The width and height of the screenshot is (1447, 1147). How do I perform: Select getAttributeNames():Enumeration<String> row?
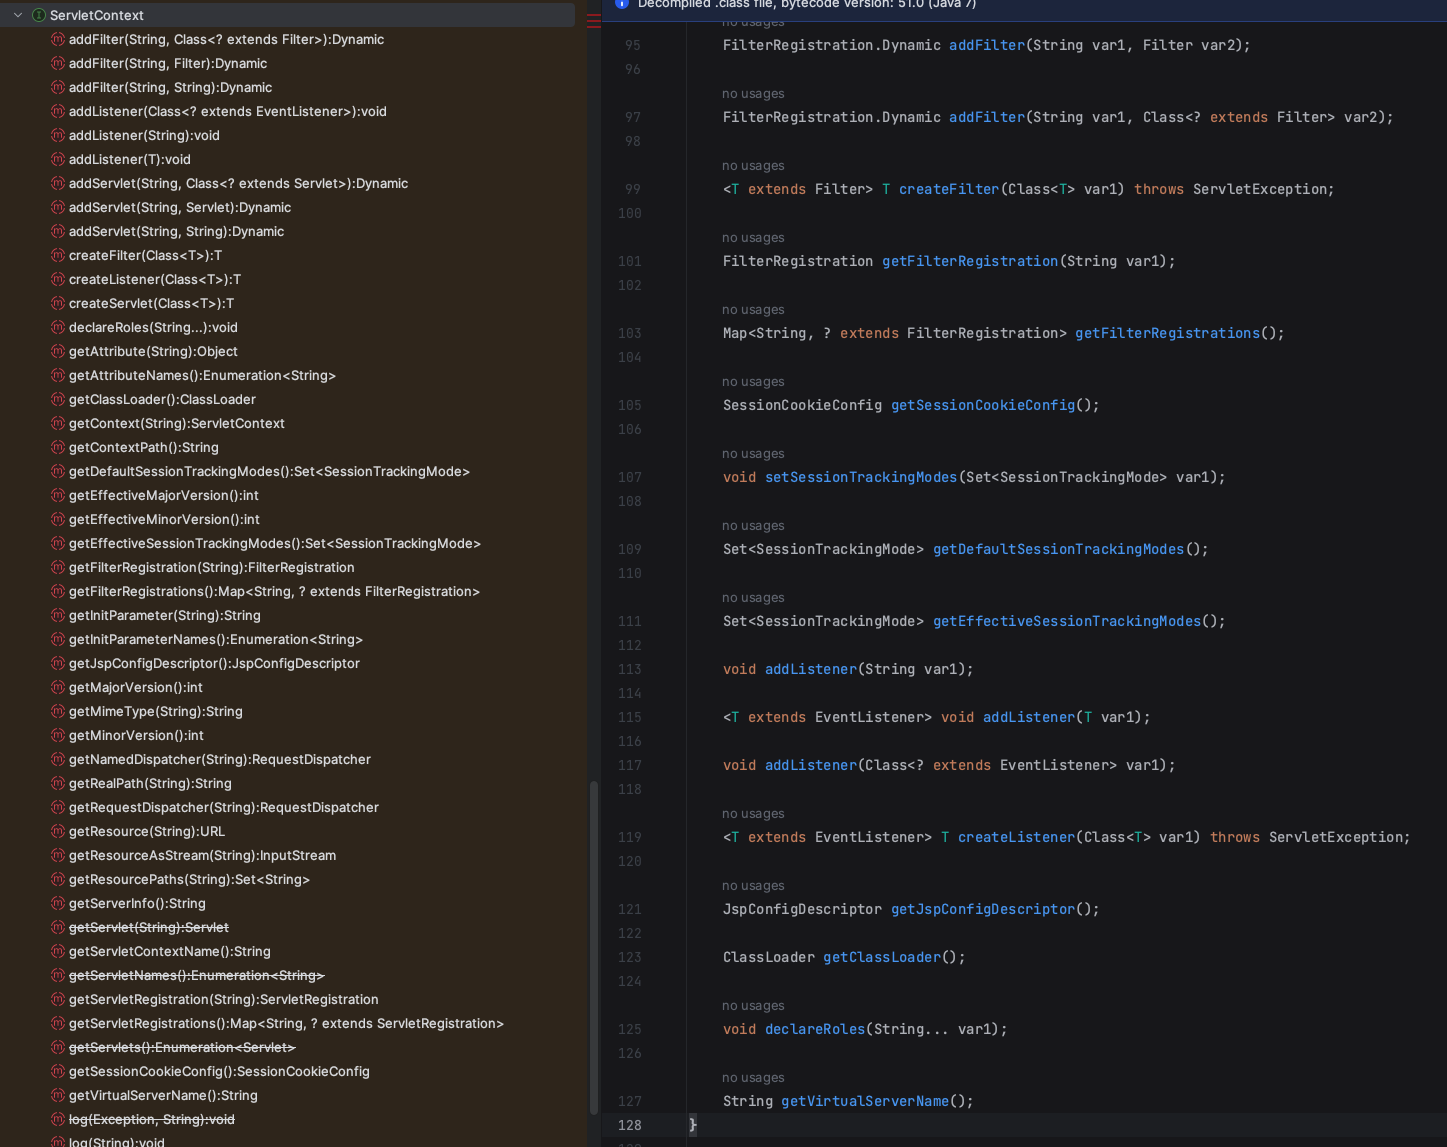click(x=202, y=375)
